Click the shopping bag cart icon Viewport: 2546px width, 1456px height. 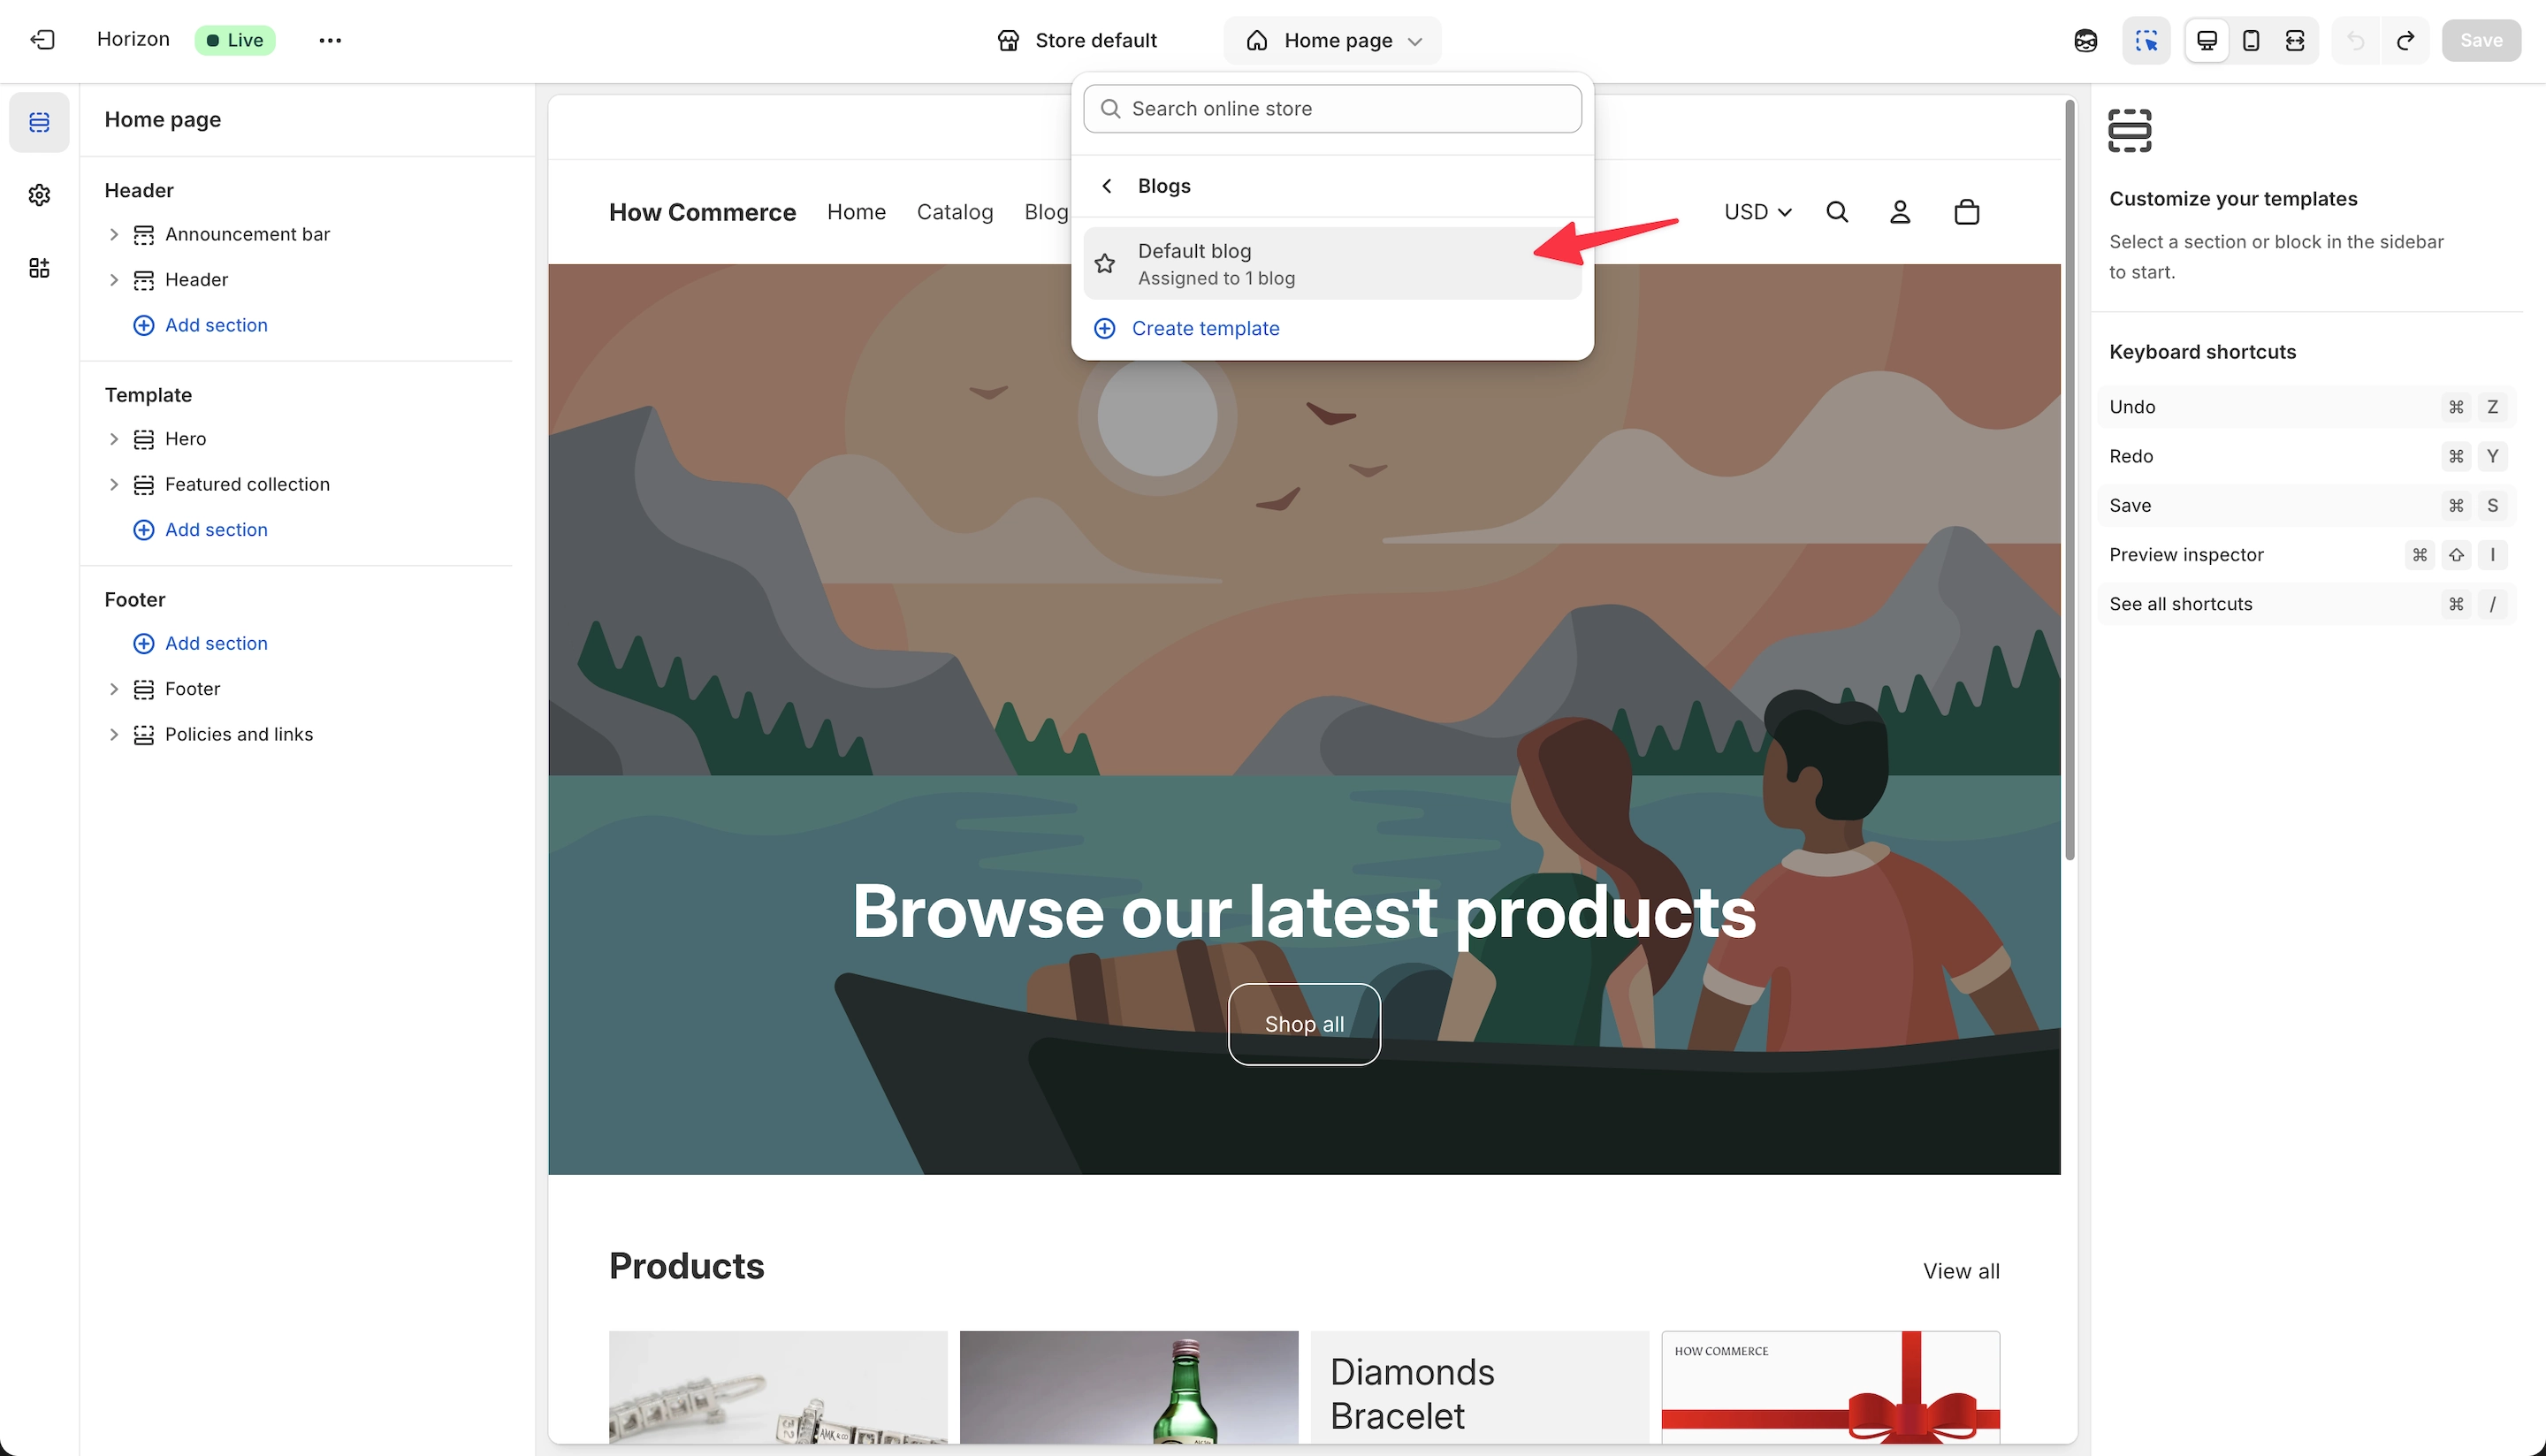pyautogui.click(x=1966, y=212)
